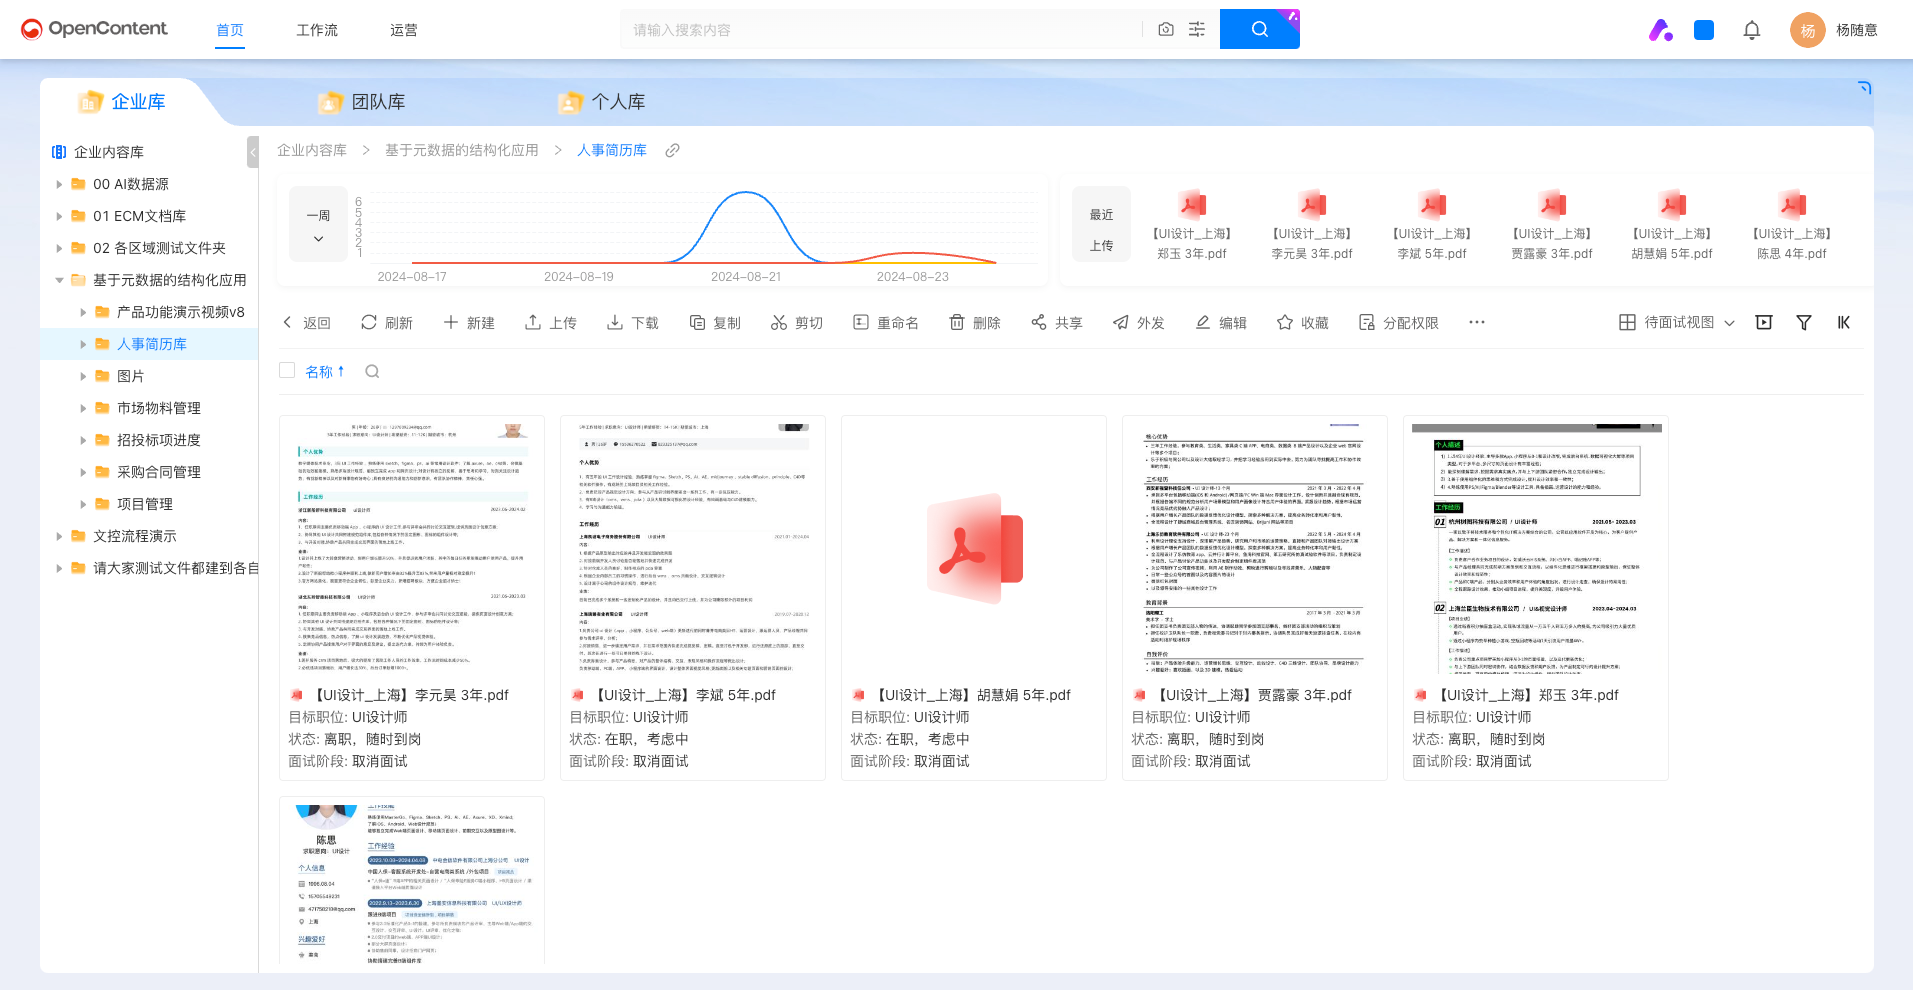Click the OpenContent logo

(94, 29)
